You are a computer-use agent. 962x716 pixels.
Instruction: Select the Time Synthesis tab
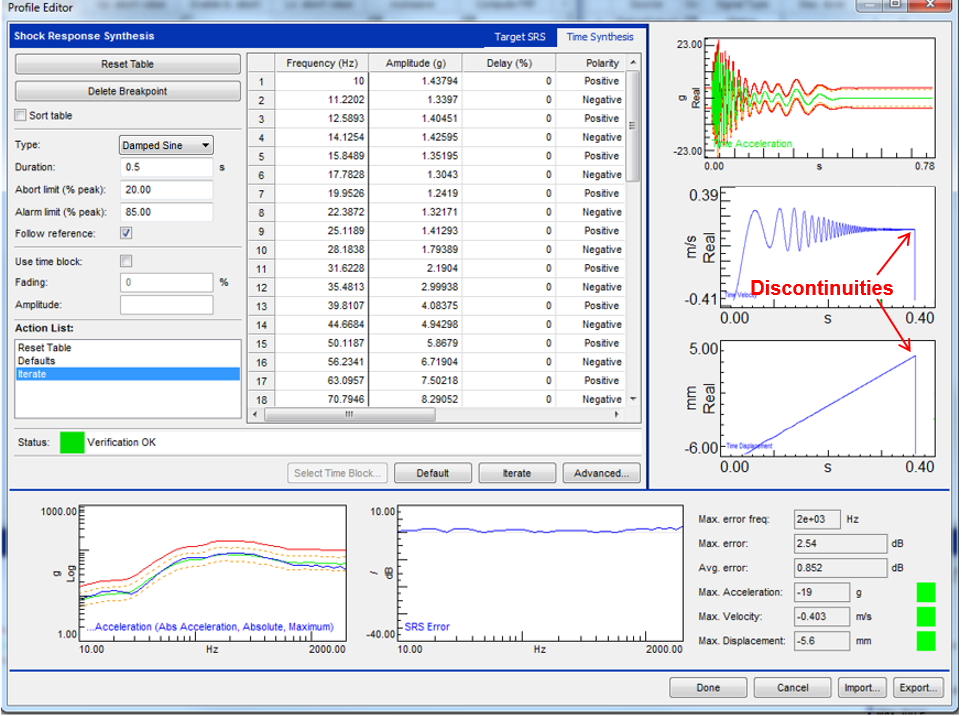pos(599,37)
